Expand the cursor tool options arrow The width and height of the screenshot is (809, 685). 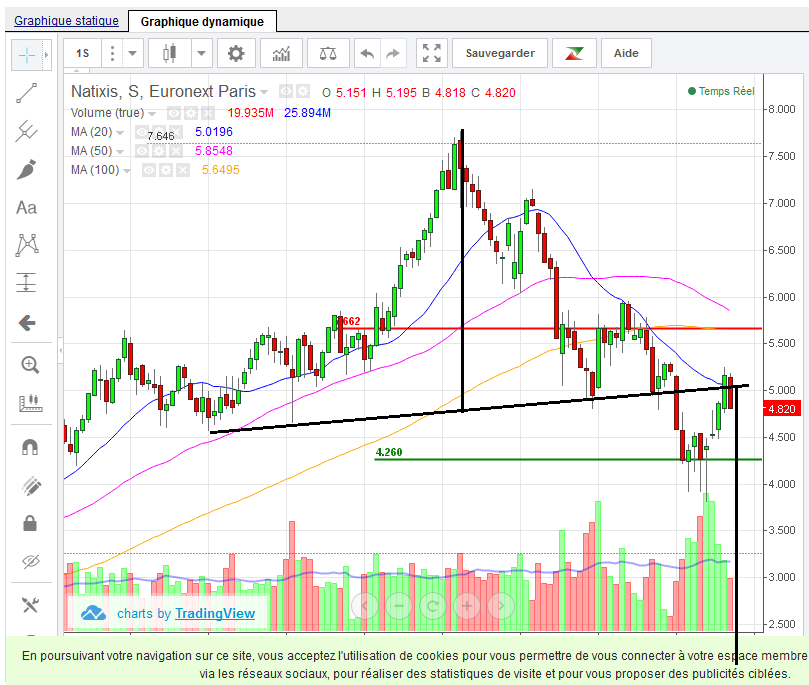pos(46,54)
